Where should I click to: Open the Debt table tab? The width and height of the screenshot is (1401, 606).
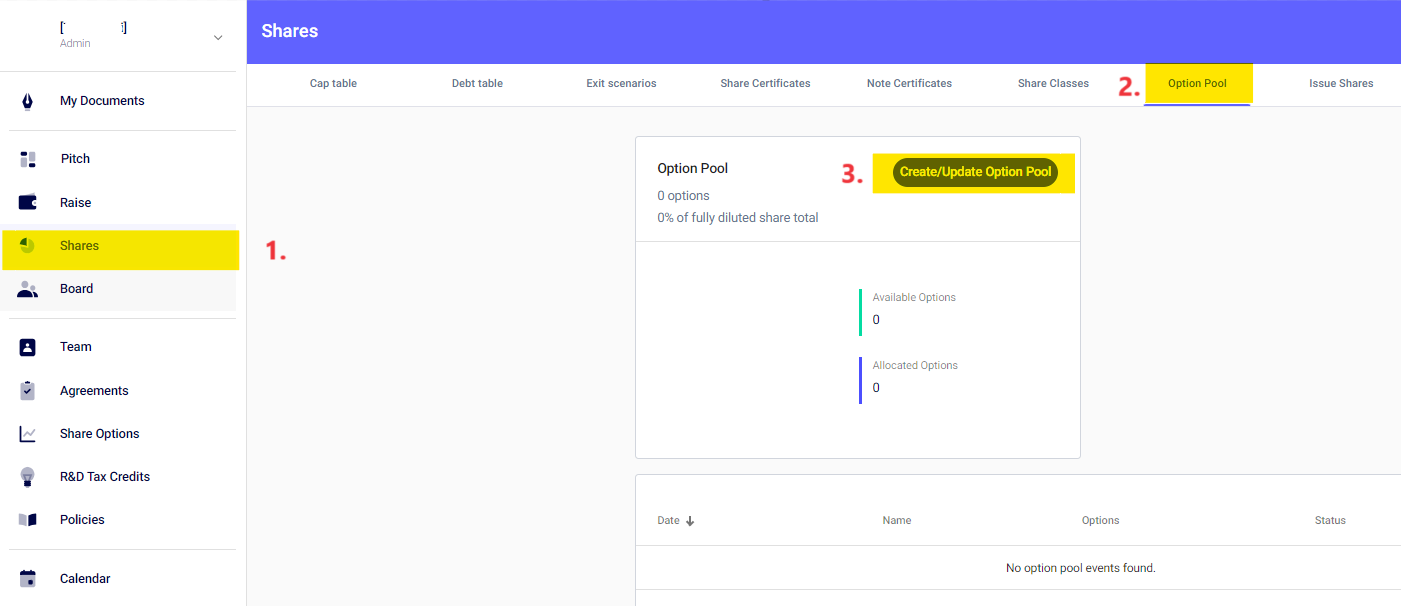[x=477, y=83]
